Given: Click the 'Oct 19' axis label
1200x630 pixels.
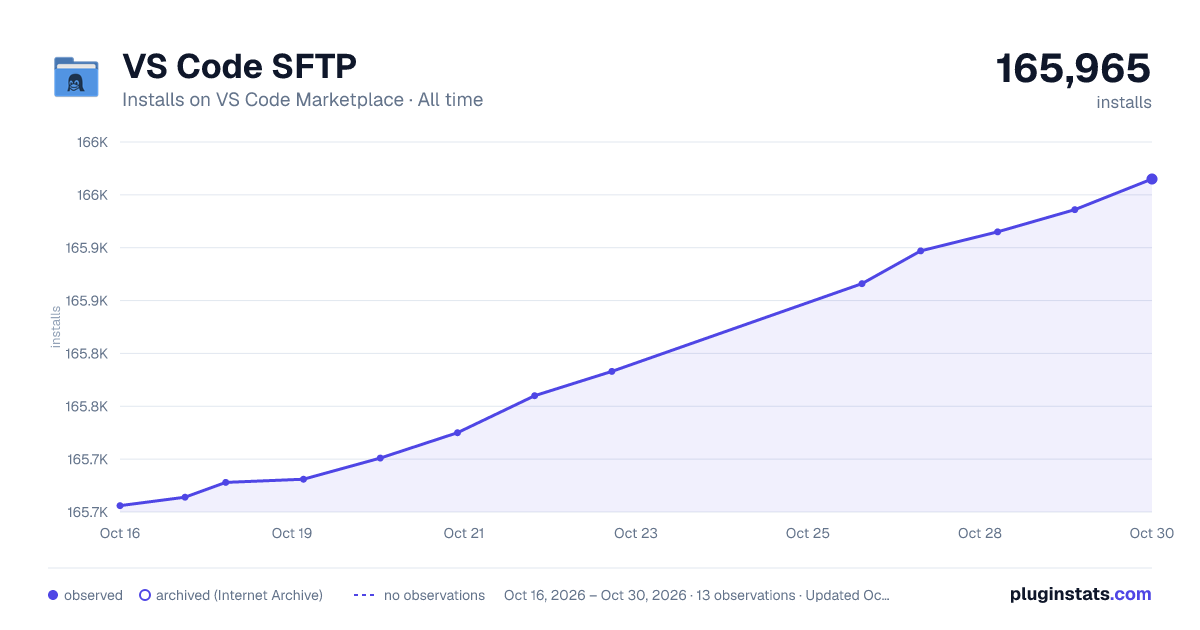Looking at the screenshot, I should click(x=292, y=533).
